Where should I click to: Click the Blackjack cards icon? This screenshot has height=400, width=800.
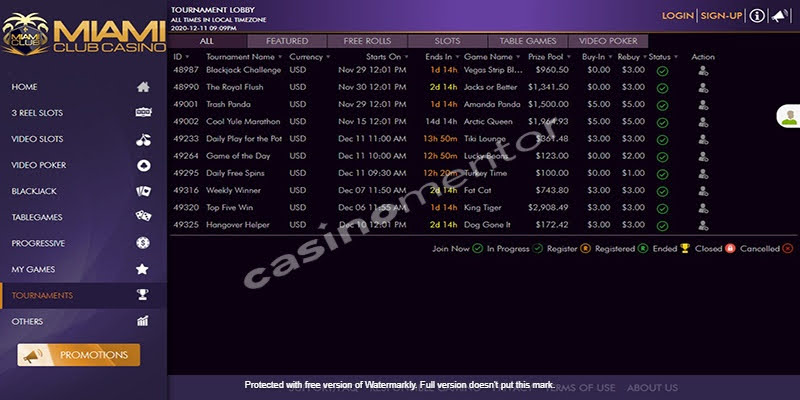(143, 191)
